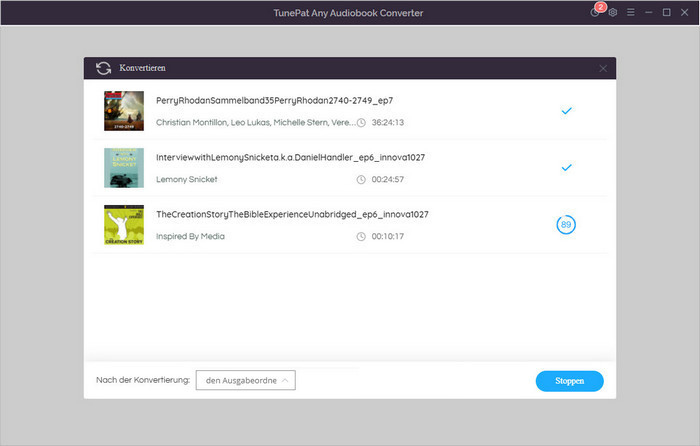Viewport: 700px width, 446px height.
Task: Click duration value 00:24:57
Action: (388, 179)
